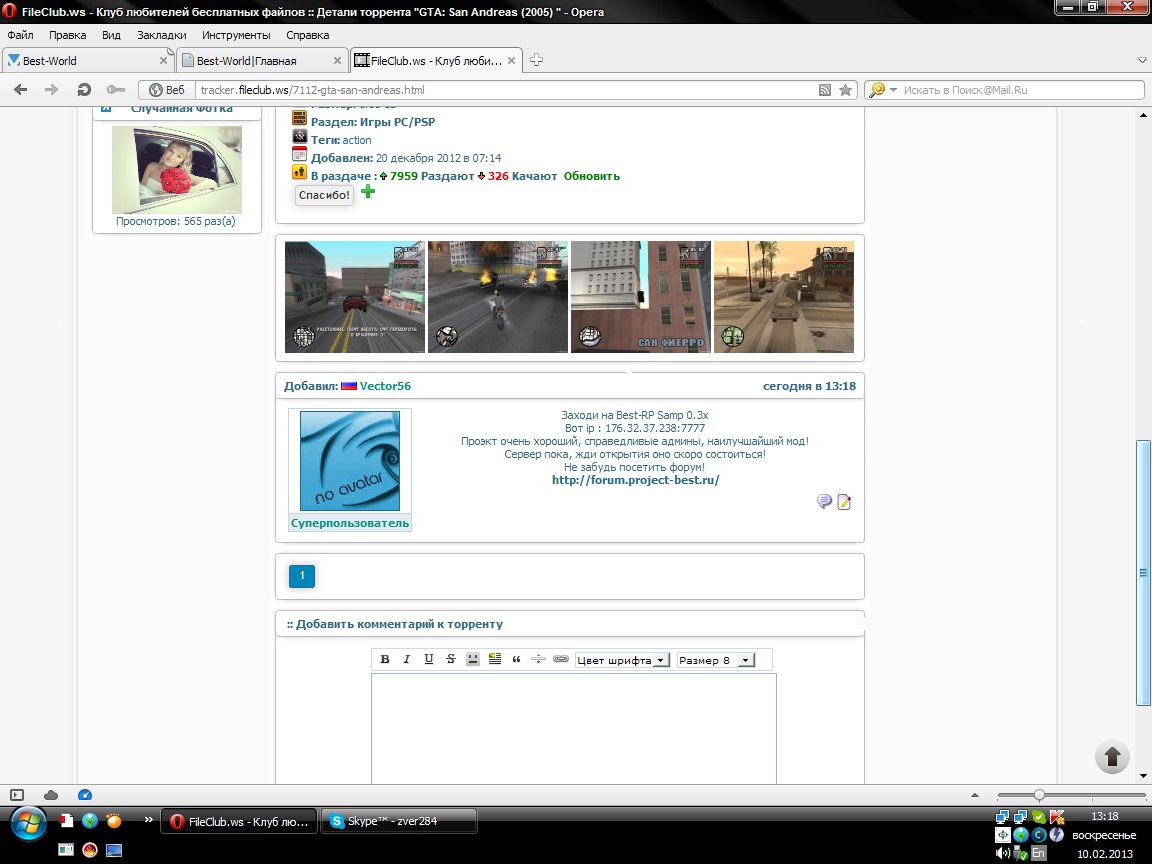Reload the page with the refresh icon
Screen dimensions: 1152x864
[x=84, y=90]
